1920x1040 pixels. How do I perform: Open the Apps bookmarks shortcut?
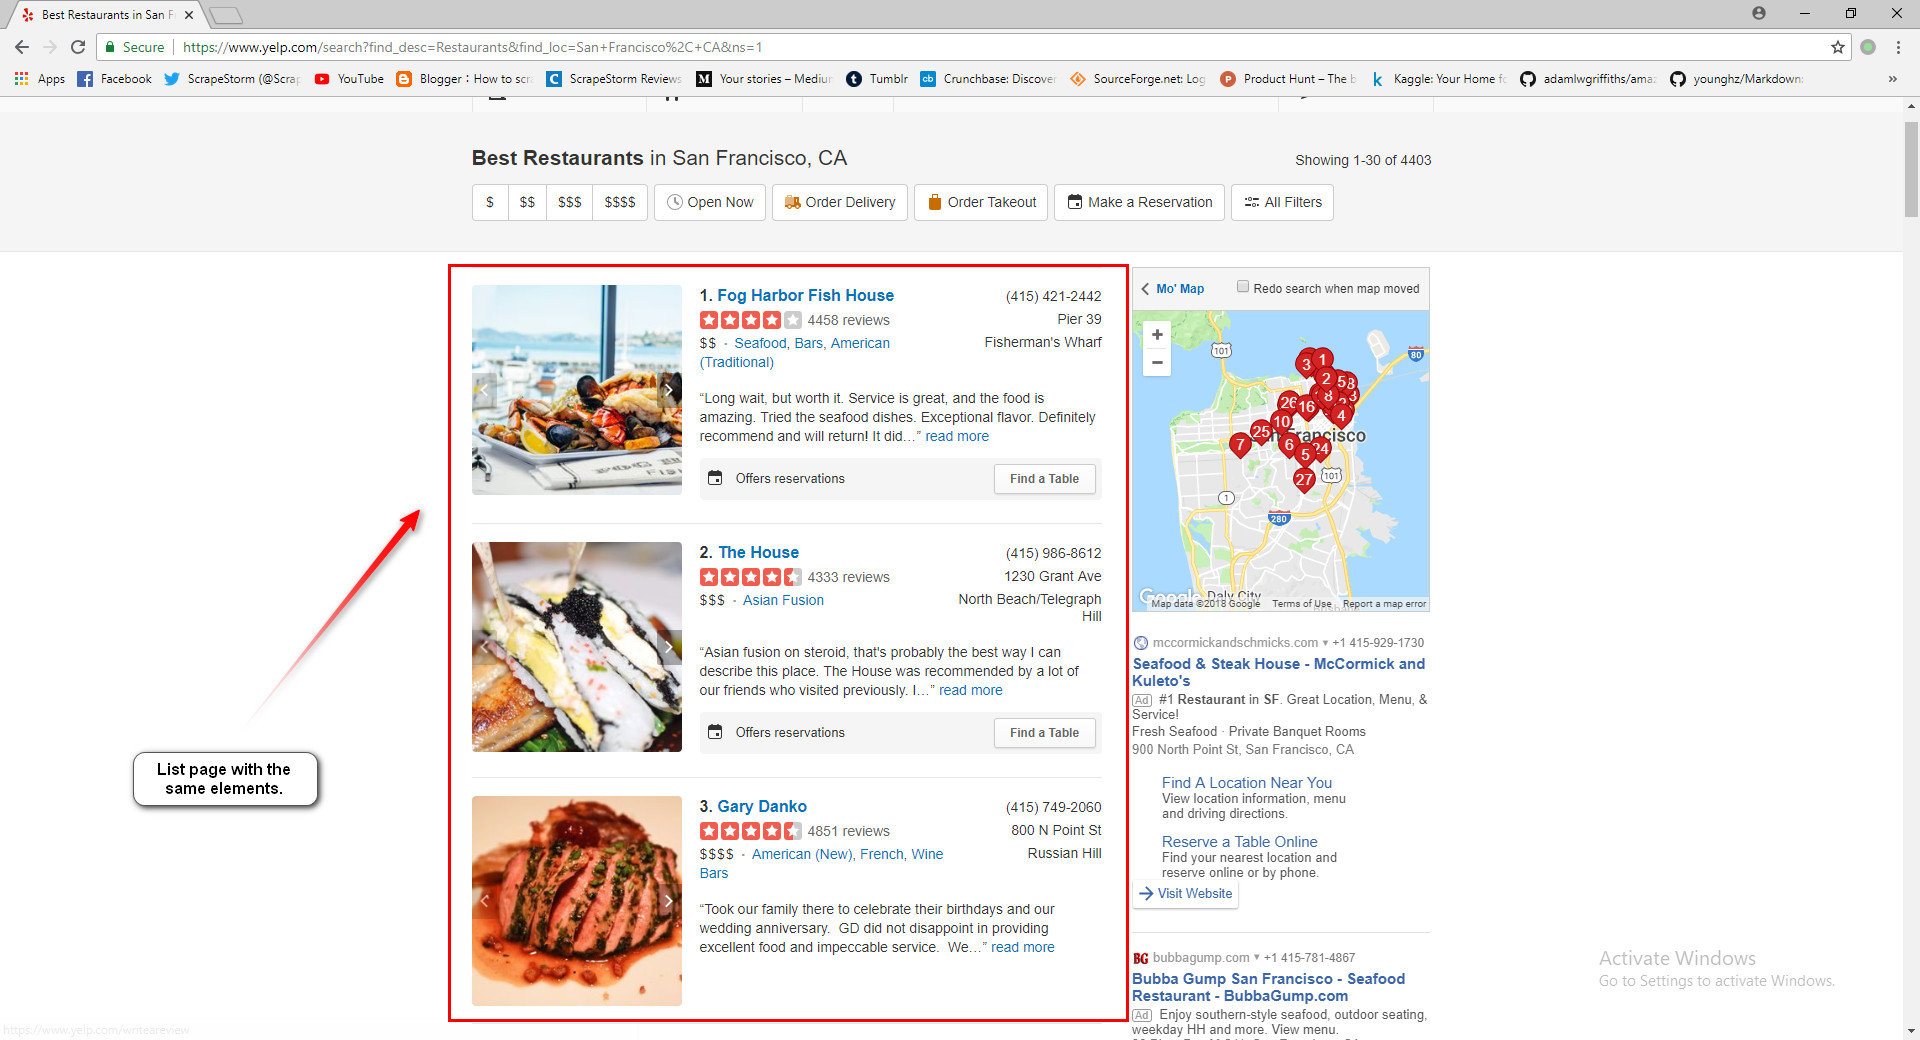pos(40,79)
